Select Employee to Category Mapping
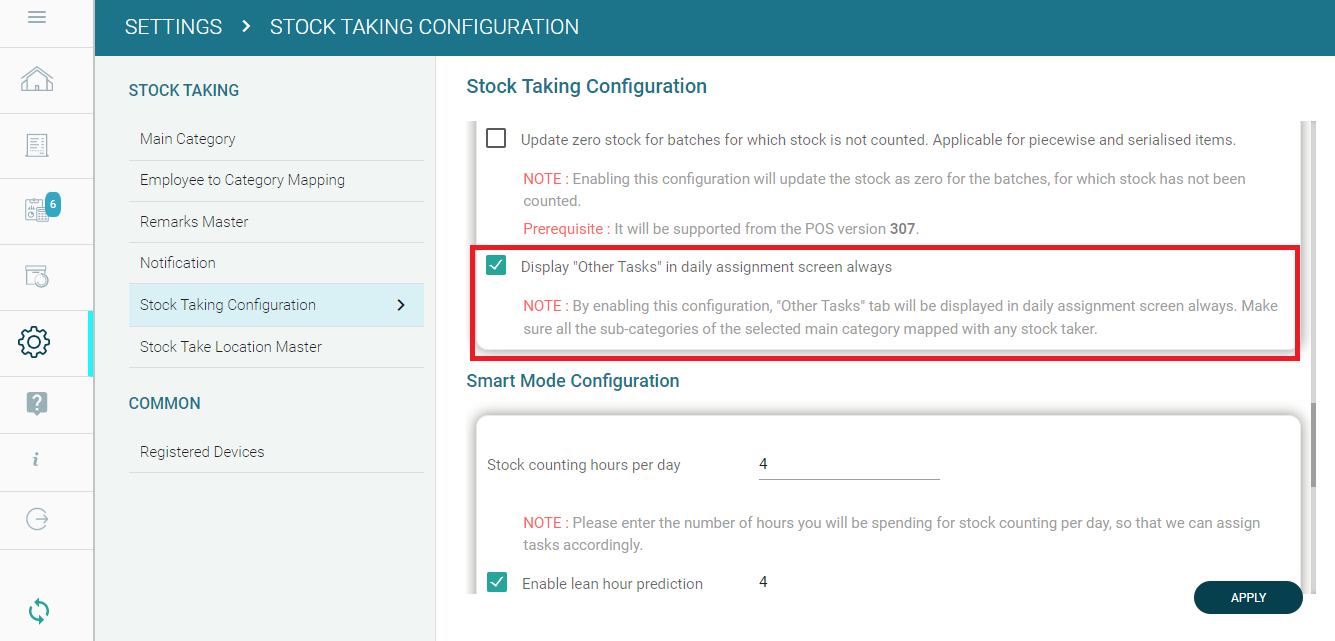The width and height of the screenshot is (1335, 641). (x=242, y=180)
